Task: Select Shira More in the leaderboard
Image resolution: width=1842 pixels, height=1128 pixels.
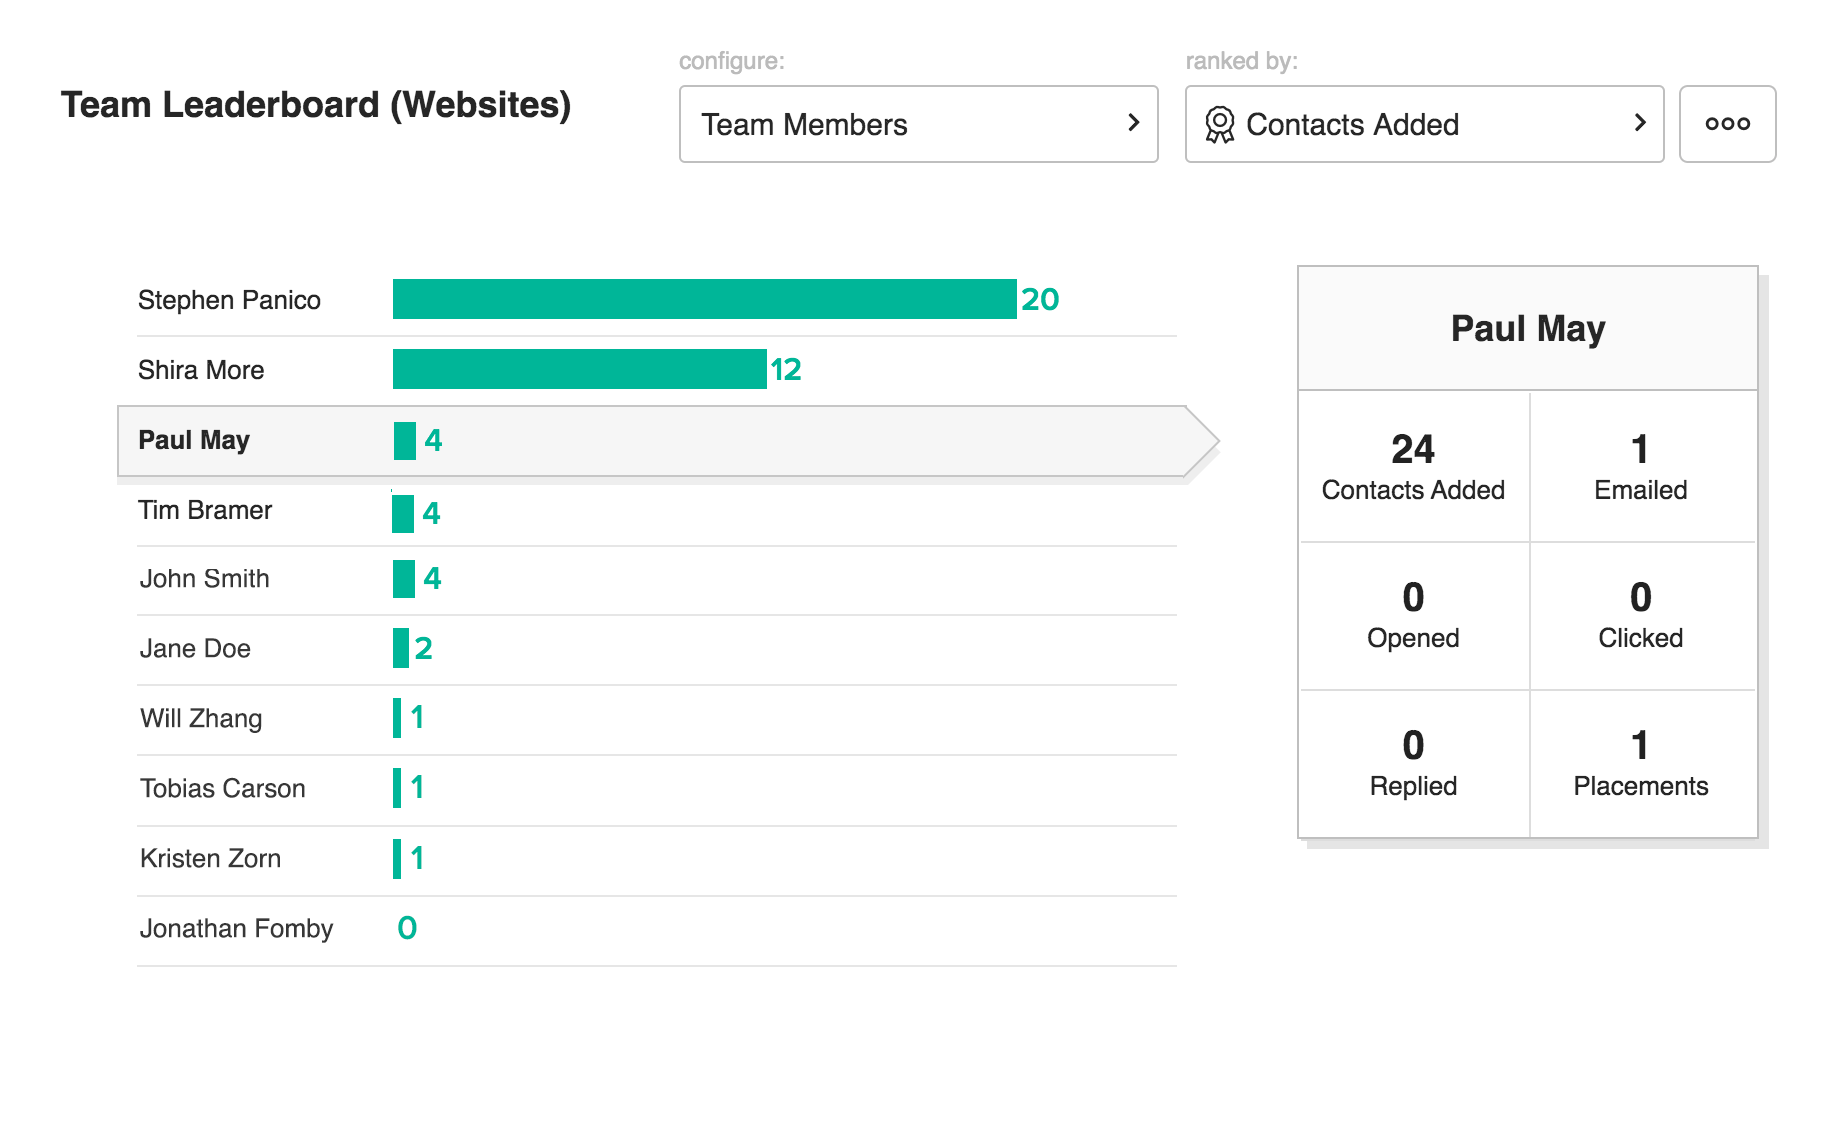Action: (202, 370)
